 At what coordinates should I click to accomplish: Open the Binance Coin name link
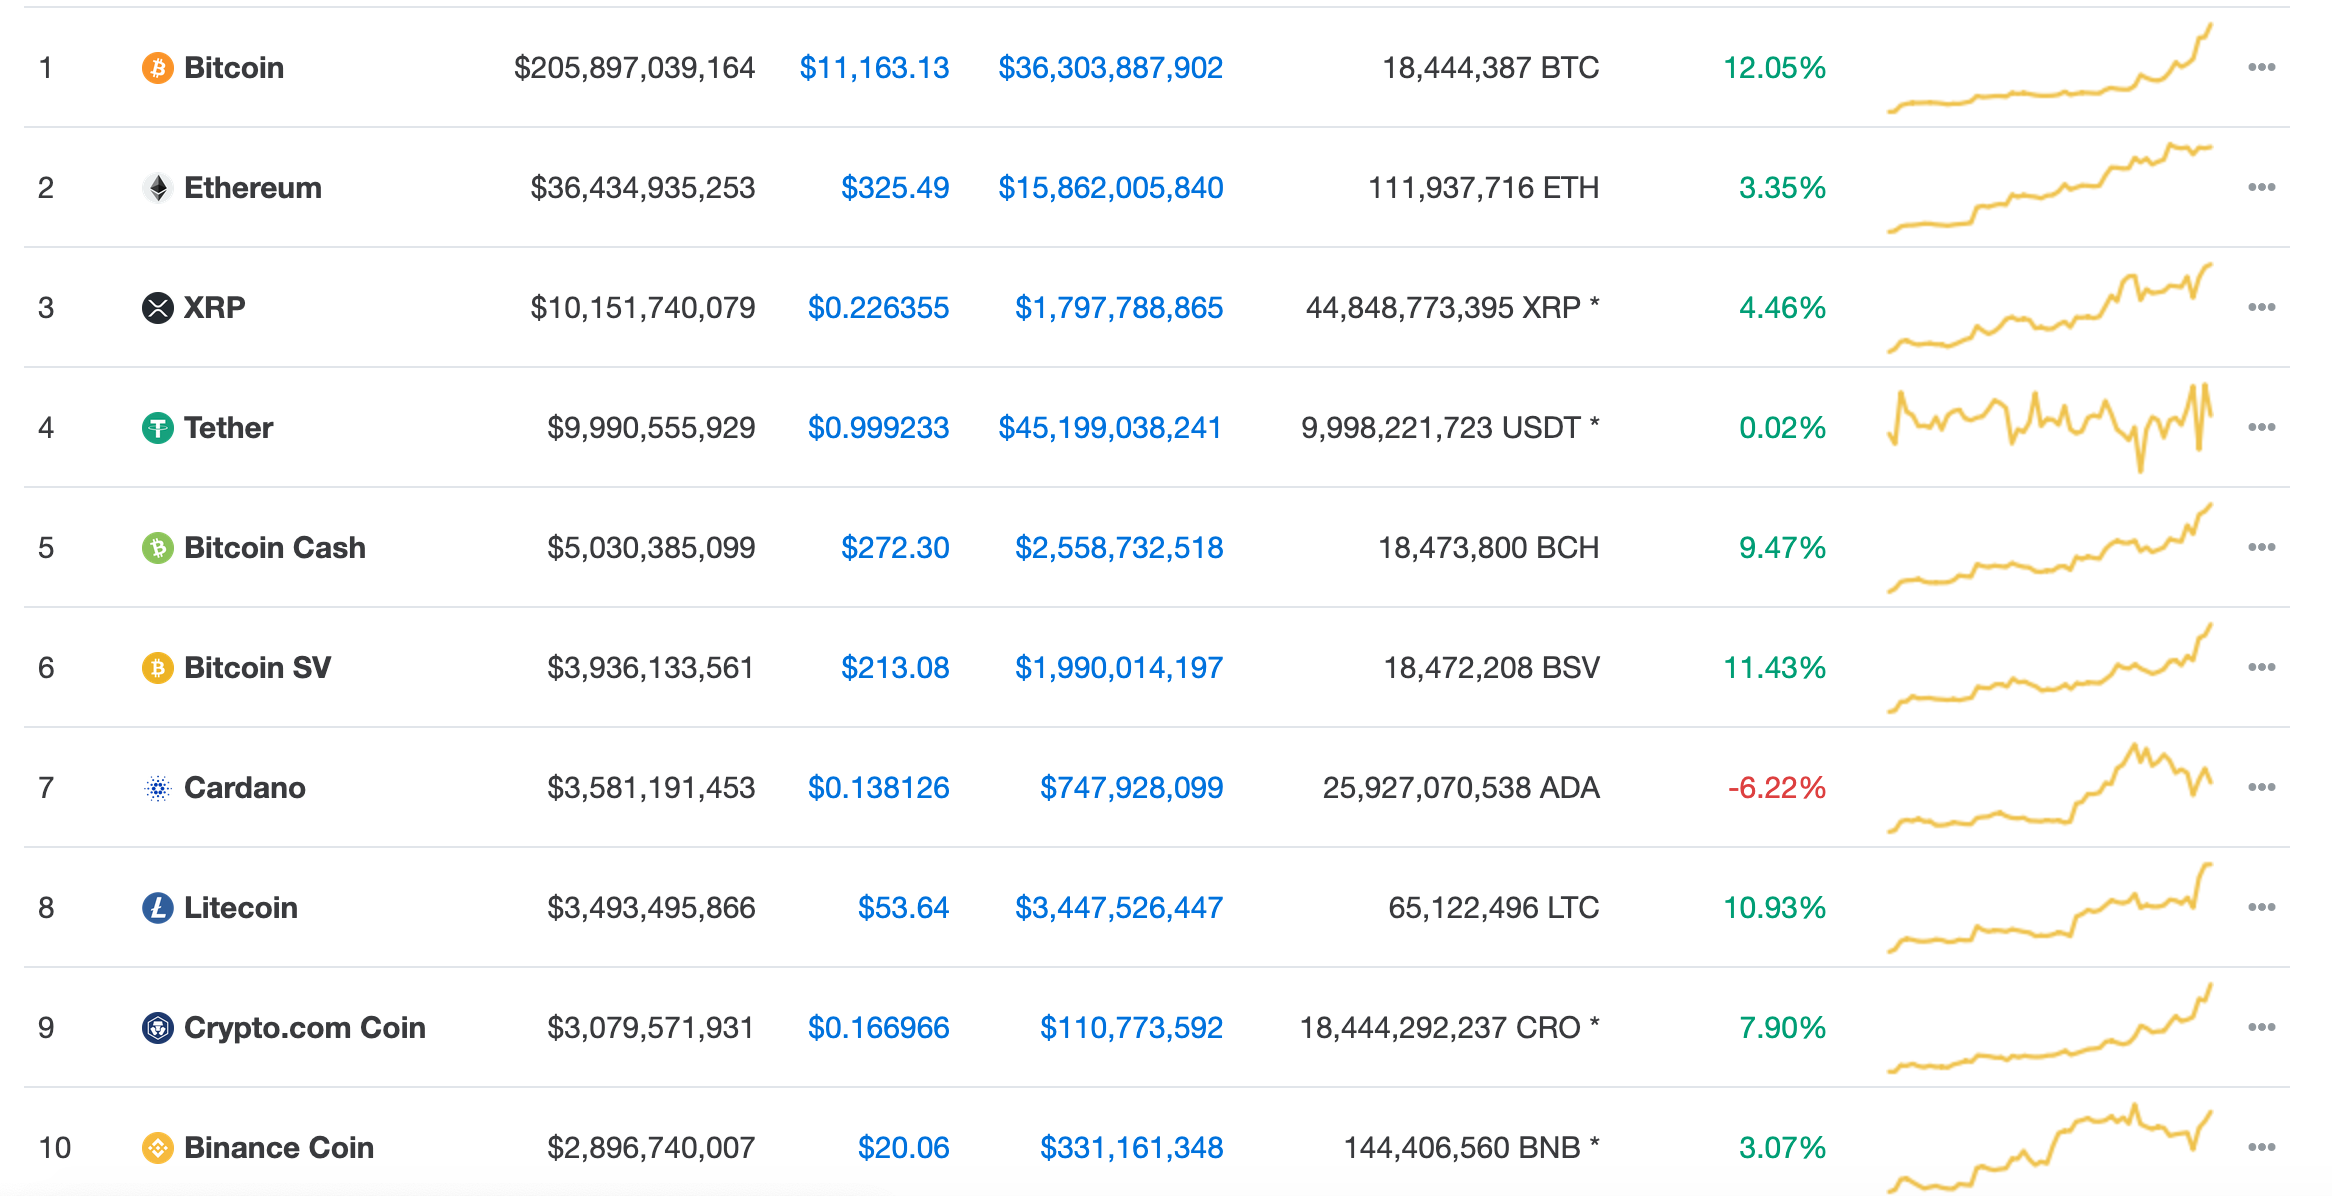[x=279, y=1148]
